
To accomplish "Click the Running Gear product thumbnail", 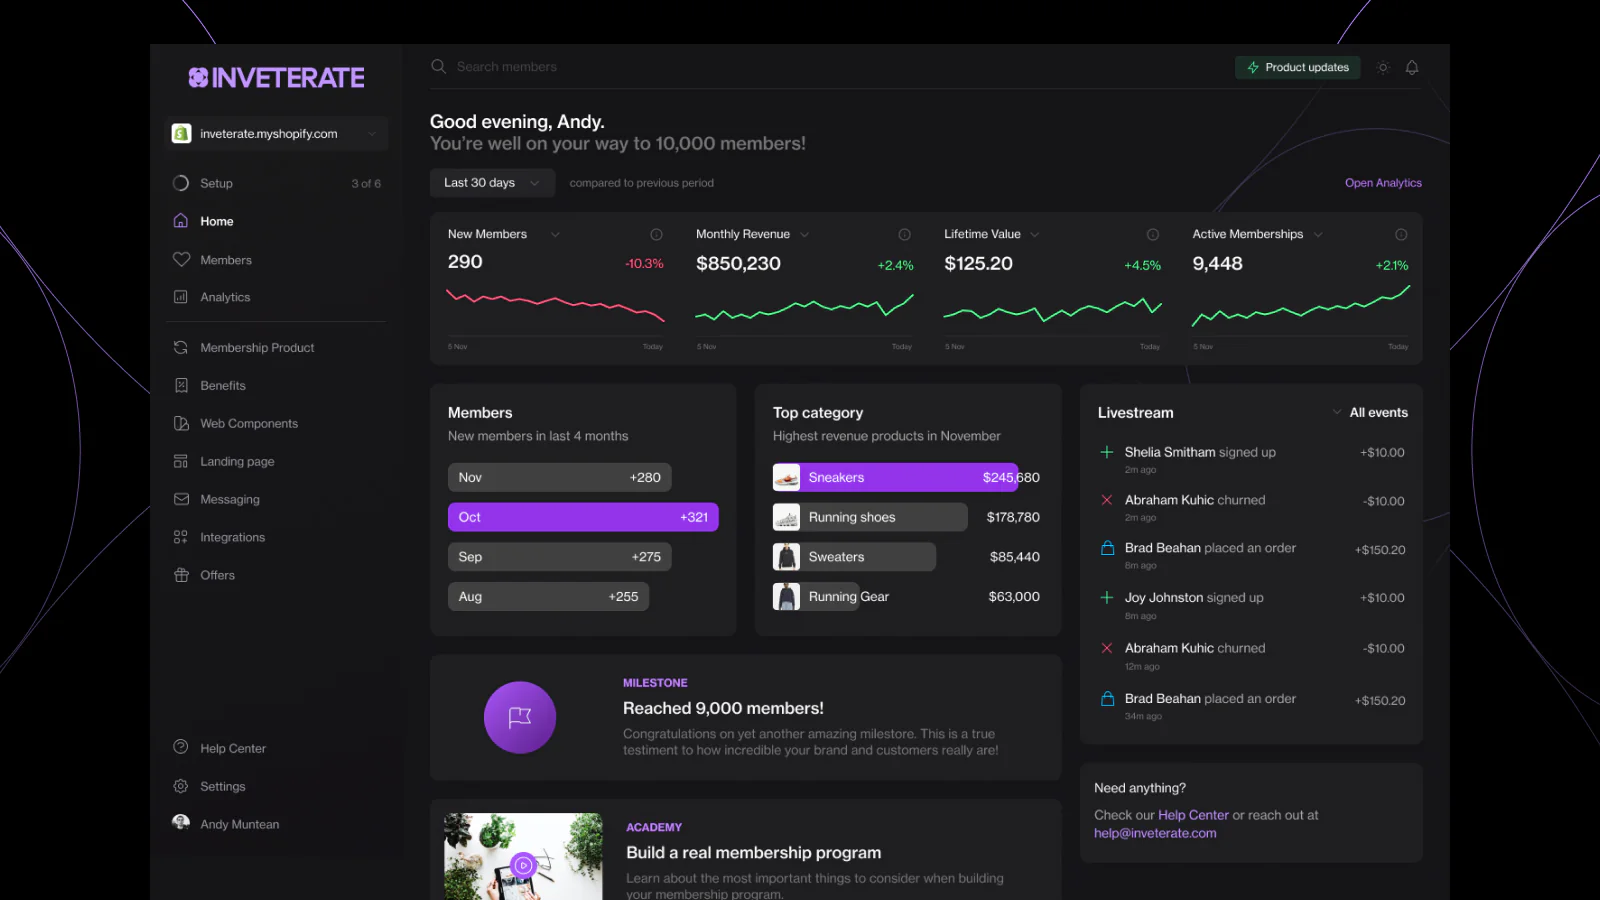I will [x=786, y=597].
